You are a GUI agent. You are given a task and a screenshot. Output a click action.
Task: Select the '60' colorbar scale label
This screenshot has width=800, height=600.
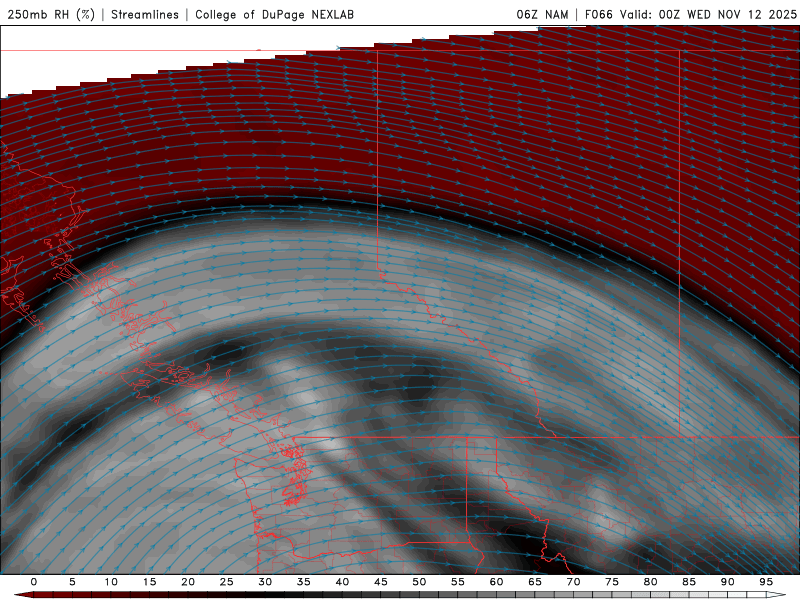496,582
